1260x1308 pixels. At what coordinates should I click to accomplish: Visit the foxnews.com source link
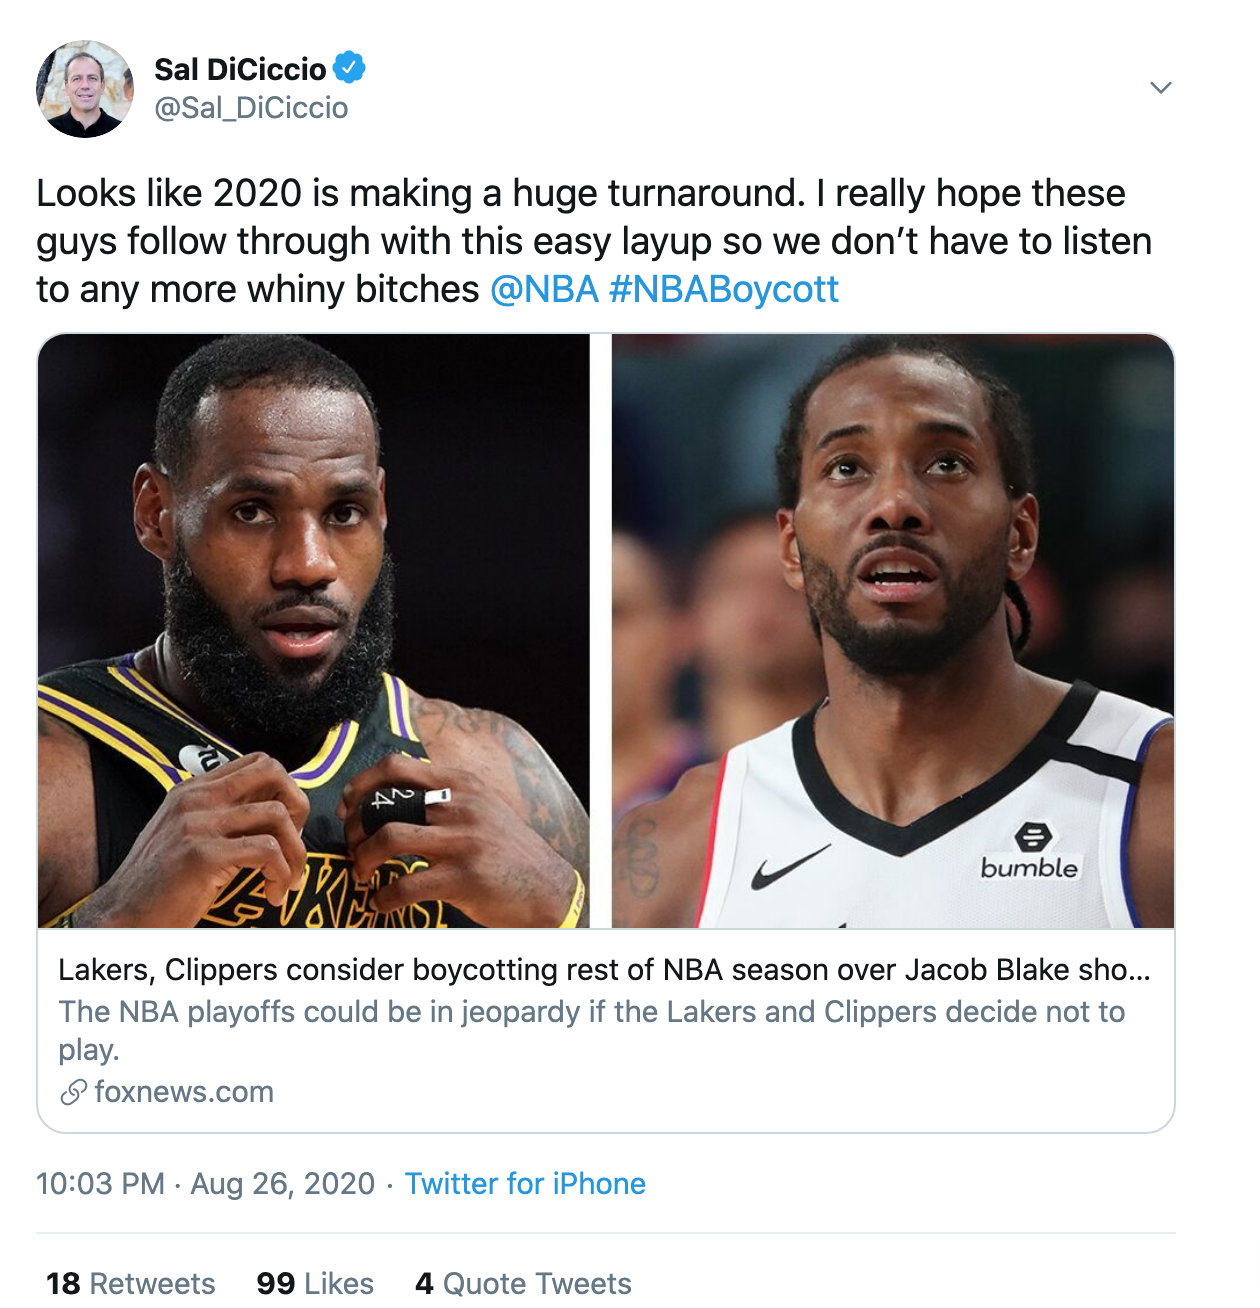[184, 1092]
